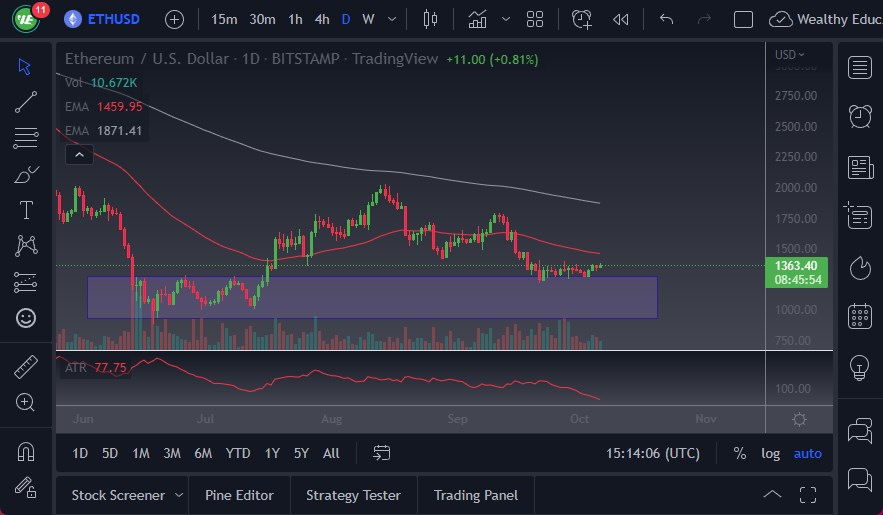Toggle the percent scale option
The width and height of the screenshot is (883, 515).
click(x=739, y=453)
